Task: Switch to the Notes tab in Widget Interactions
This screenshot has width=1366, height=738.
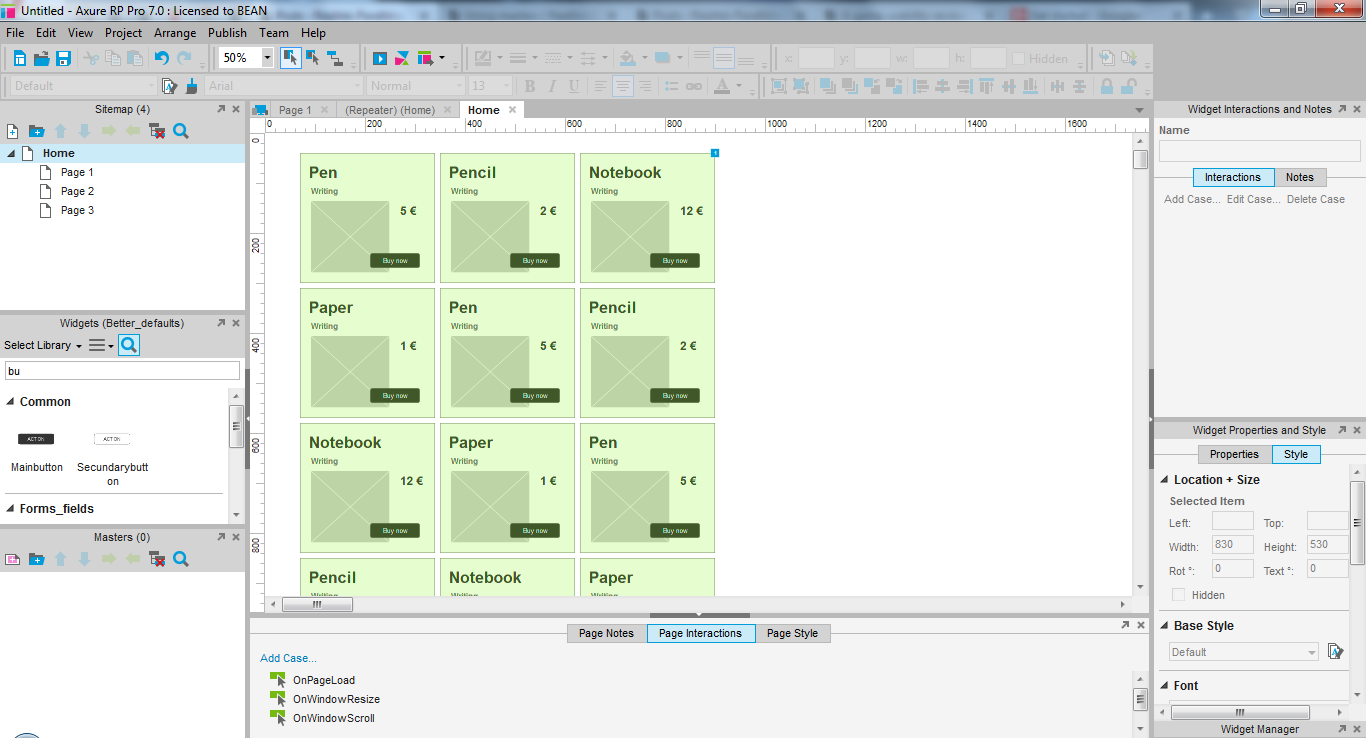Action: (1299, 177)
